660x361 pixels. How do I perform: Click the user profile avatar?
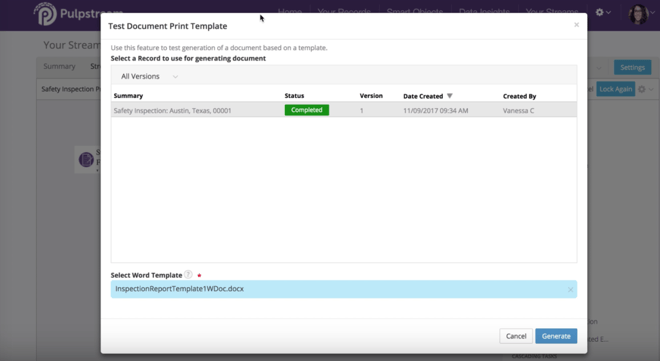click(638, 14)
